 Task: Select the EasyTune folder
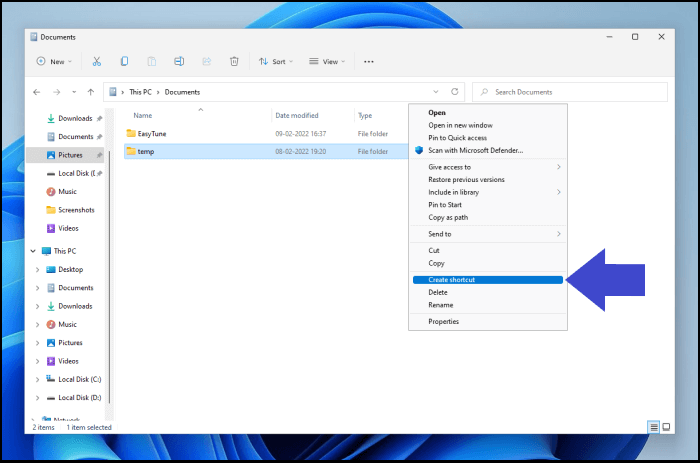153,133
